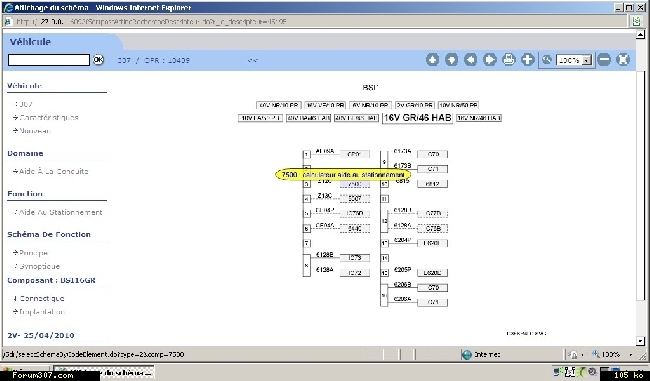Pan the schema down with the down-arrow icon
650x381 pixels.
click(451, 60)
